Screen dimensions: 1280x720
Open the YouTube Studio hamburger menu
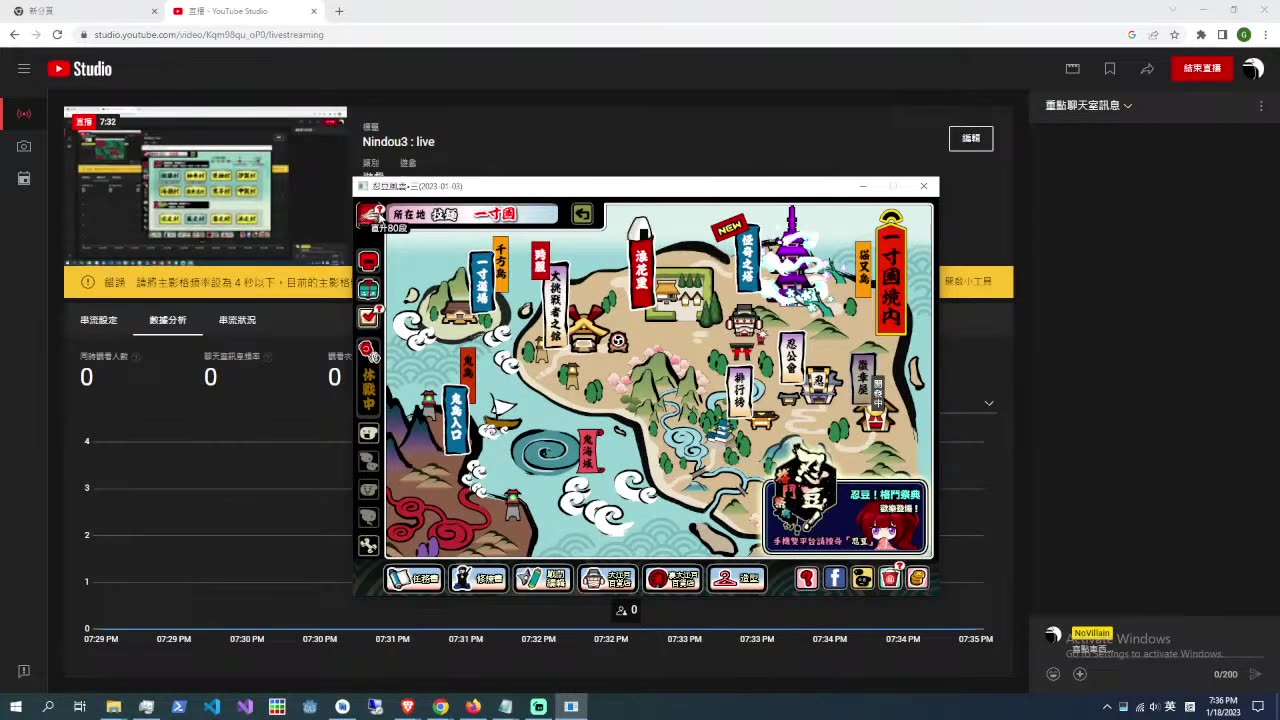(24, 69)
